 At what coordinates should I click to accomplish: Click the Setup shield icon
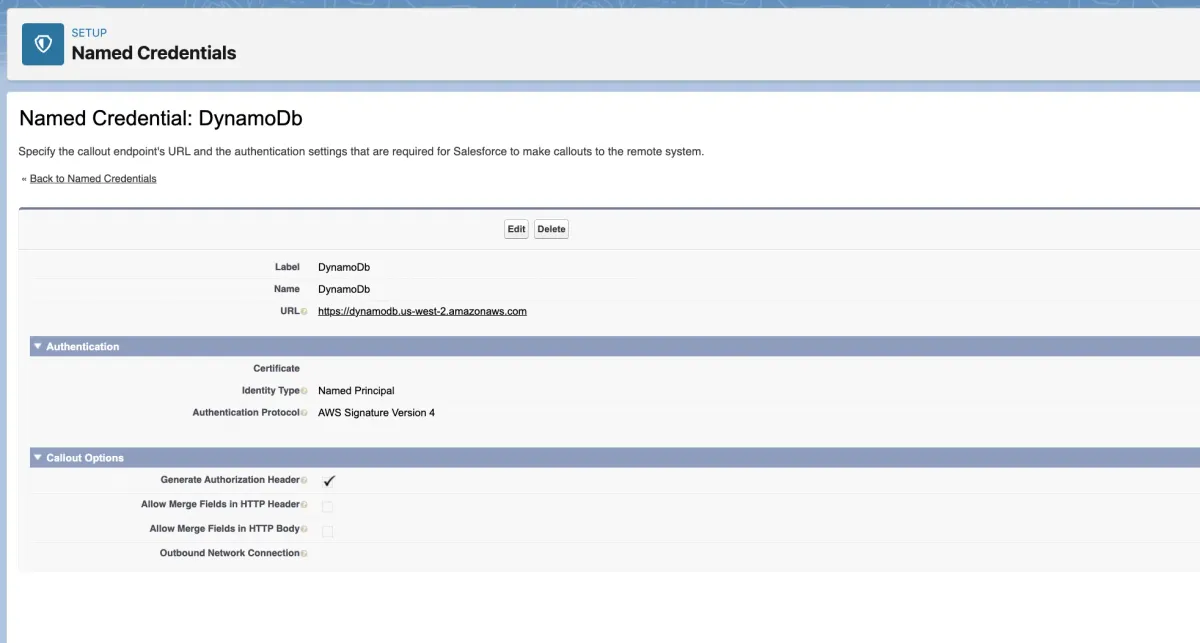click(43, 44)
